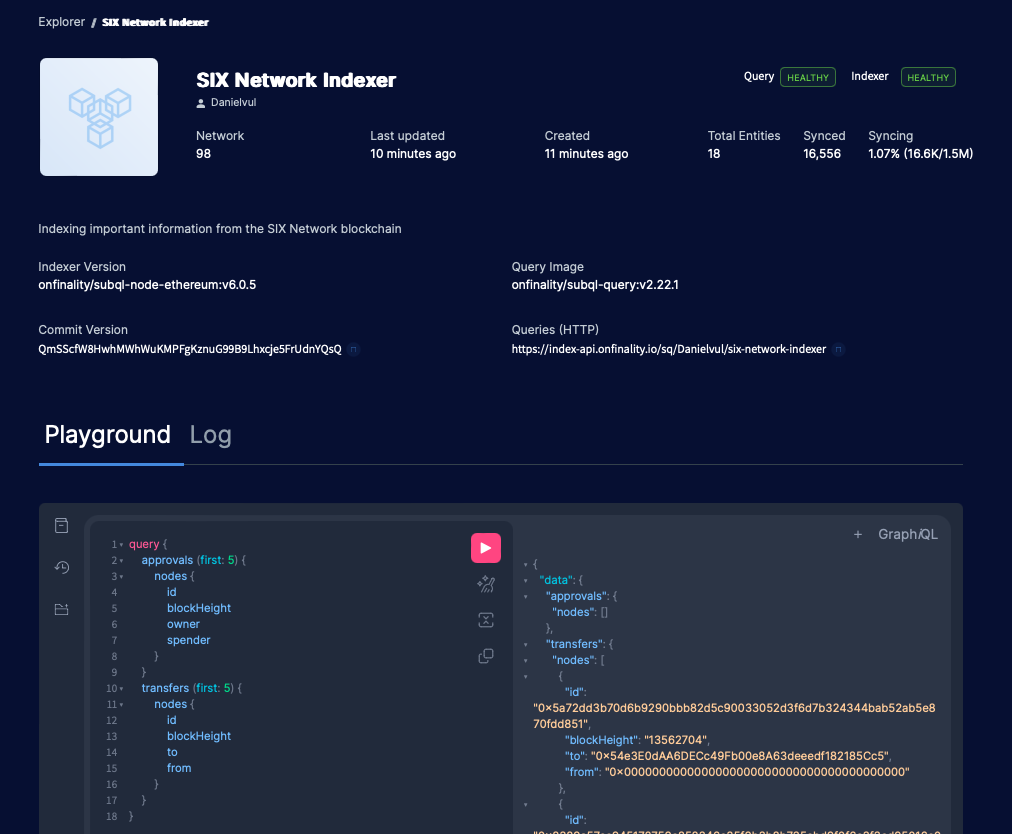Viewport: 1012px width, 834px height.
Task: Switch to the Log tab
Action: click(x=210, y=435)
